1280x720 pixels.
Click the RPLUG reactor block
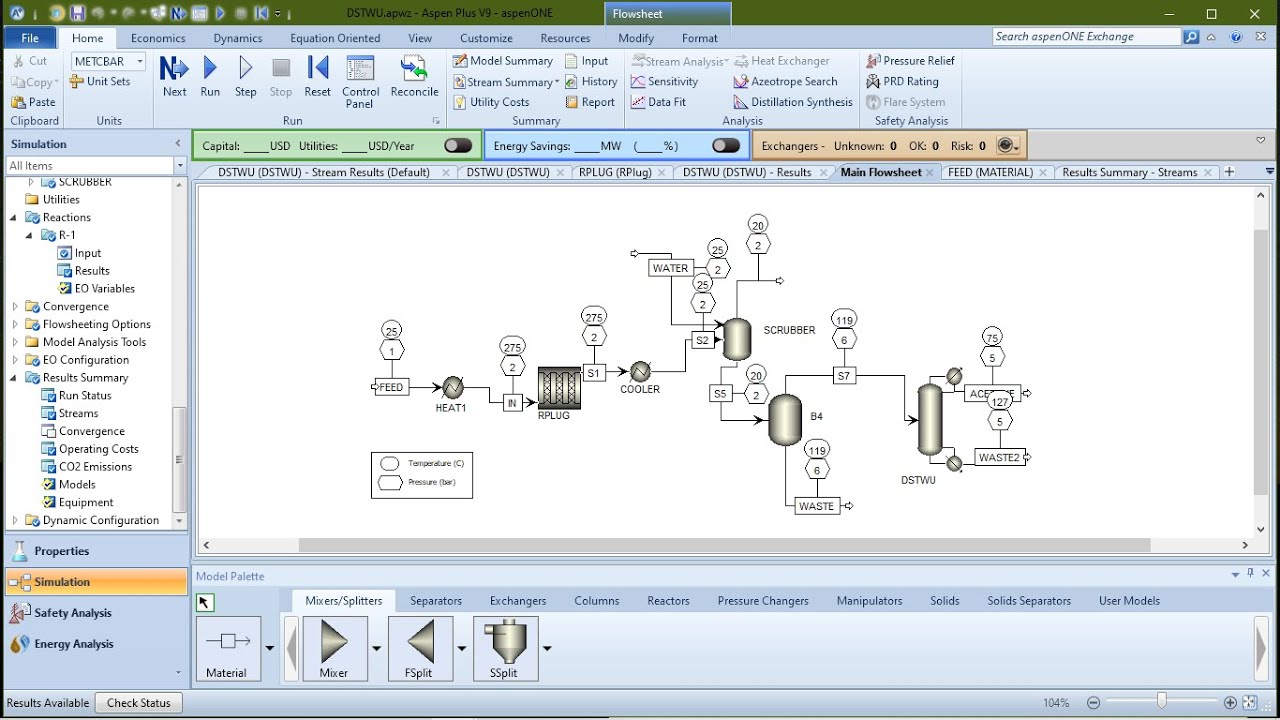point(559,387)
